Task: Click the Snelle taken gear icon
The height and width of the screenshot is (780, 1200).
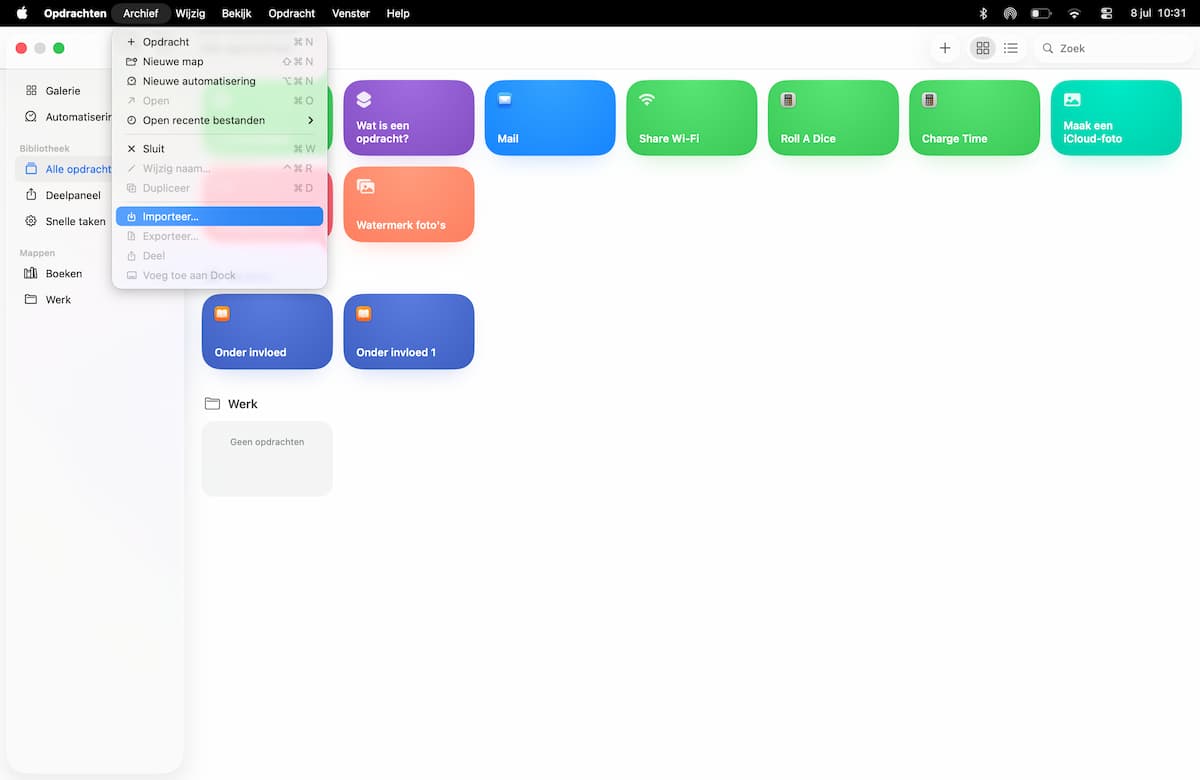Action: (31, 221)
